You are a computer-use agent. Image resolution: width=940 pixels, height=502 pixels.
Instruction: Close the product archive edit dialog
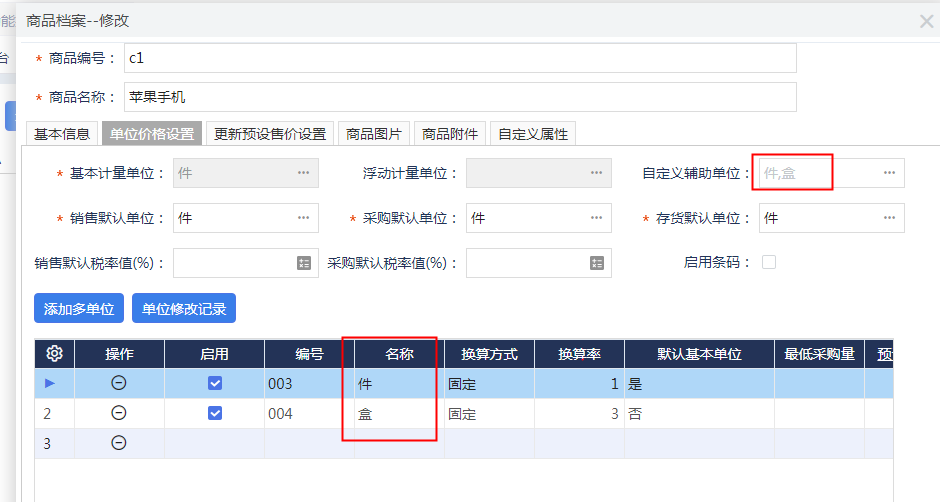click(926, 20)
